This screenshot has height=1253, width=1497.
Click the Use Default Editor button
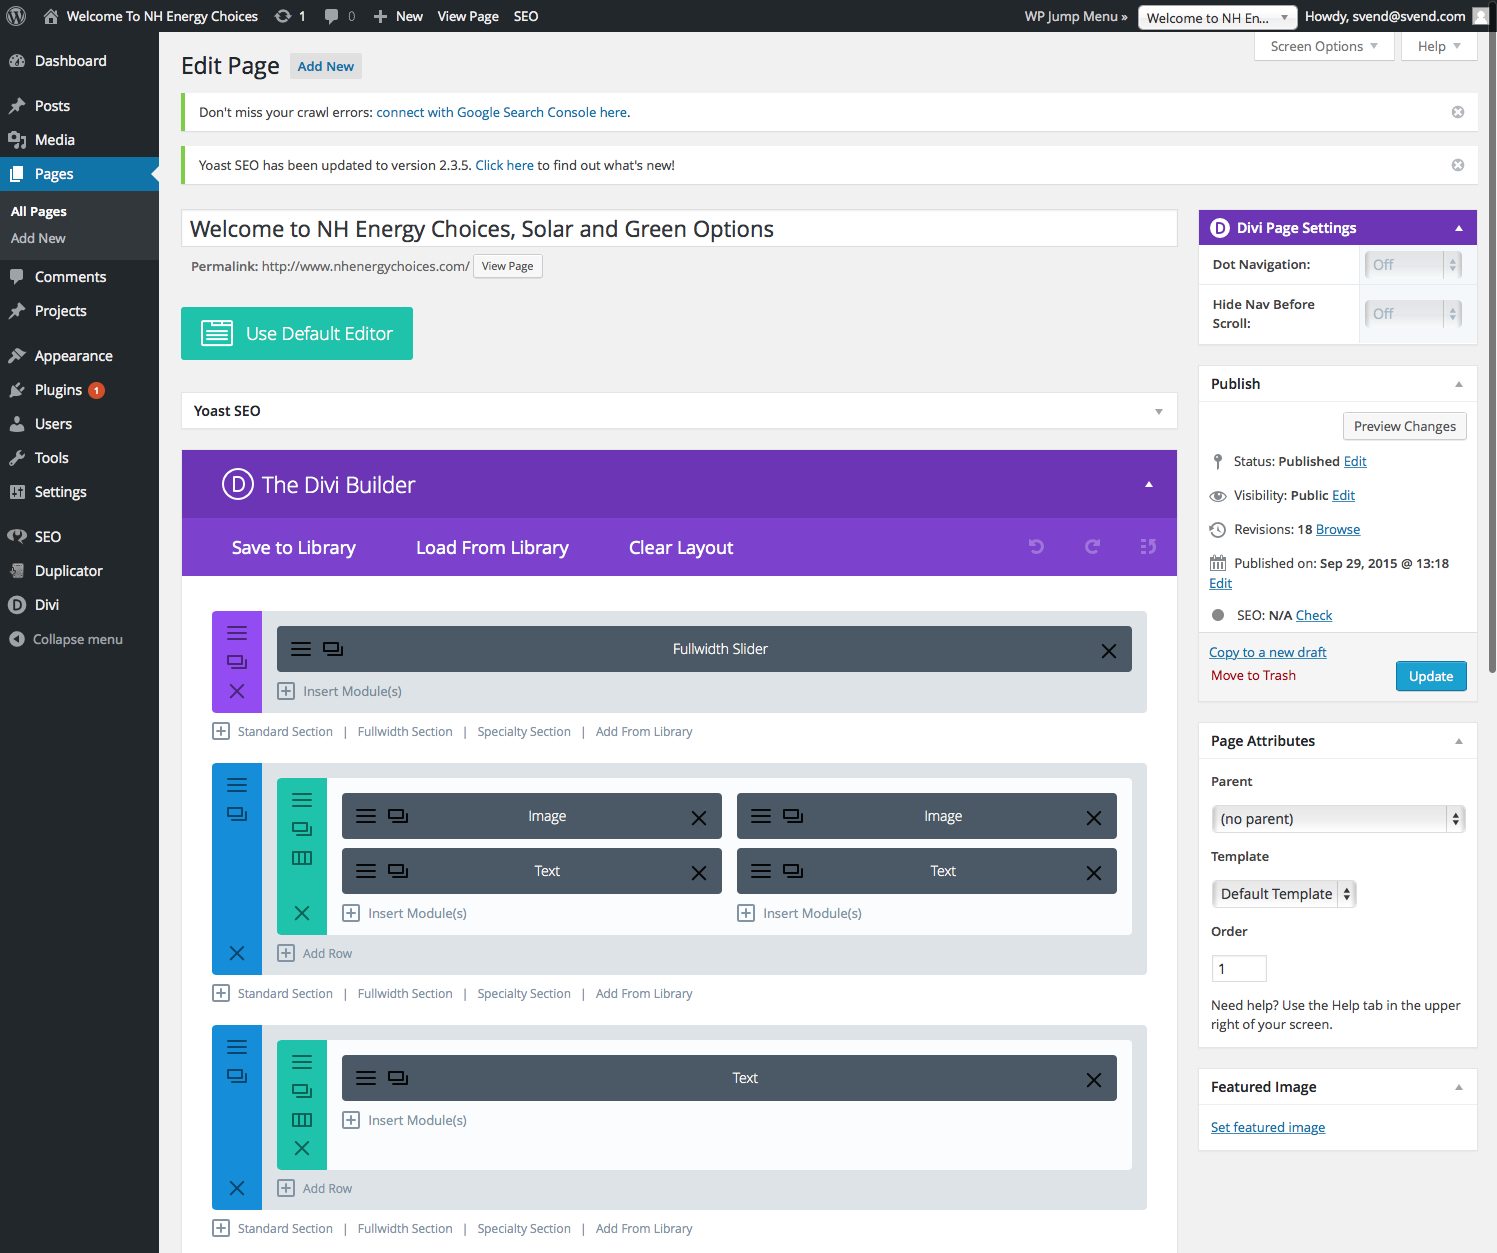[x=297, y=333]
